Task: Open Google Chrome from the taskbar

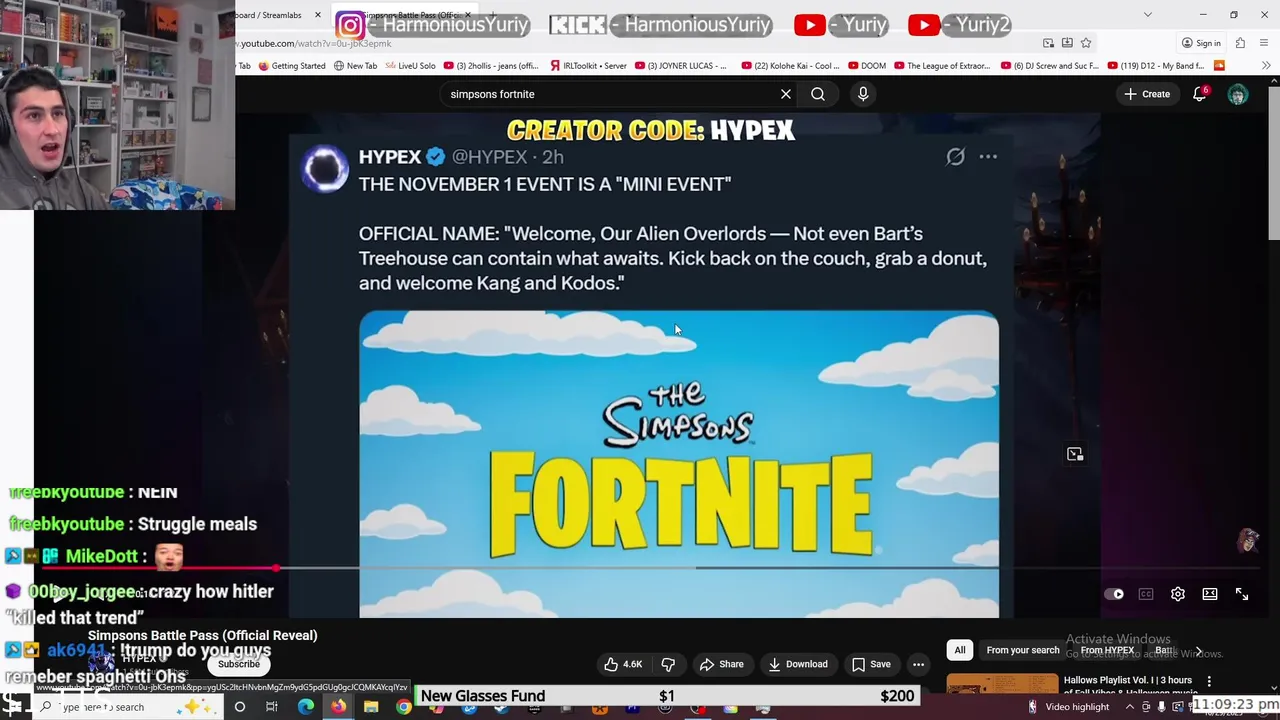Action: [403, 707]
